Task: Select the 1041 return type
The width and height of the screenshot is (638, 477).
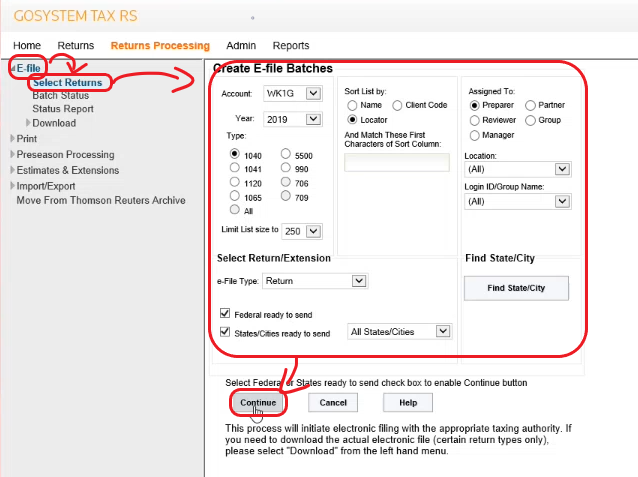Action: (x=235, y=167)
